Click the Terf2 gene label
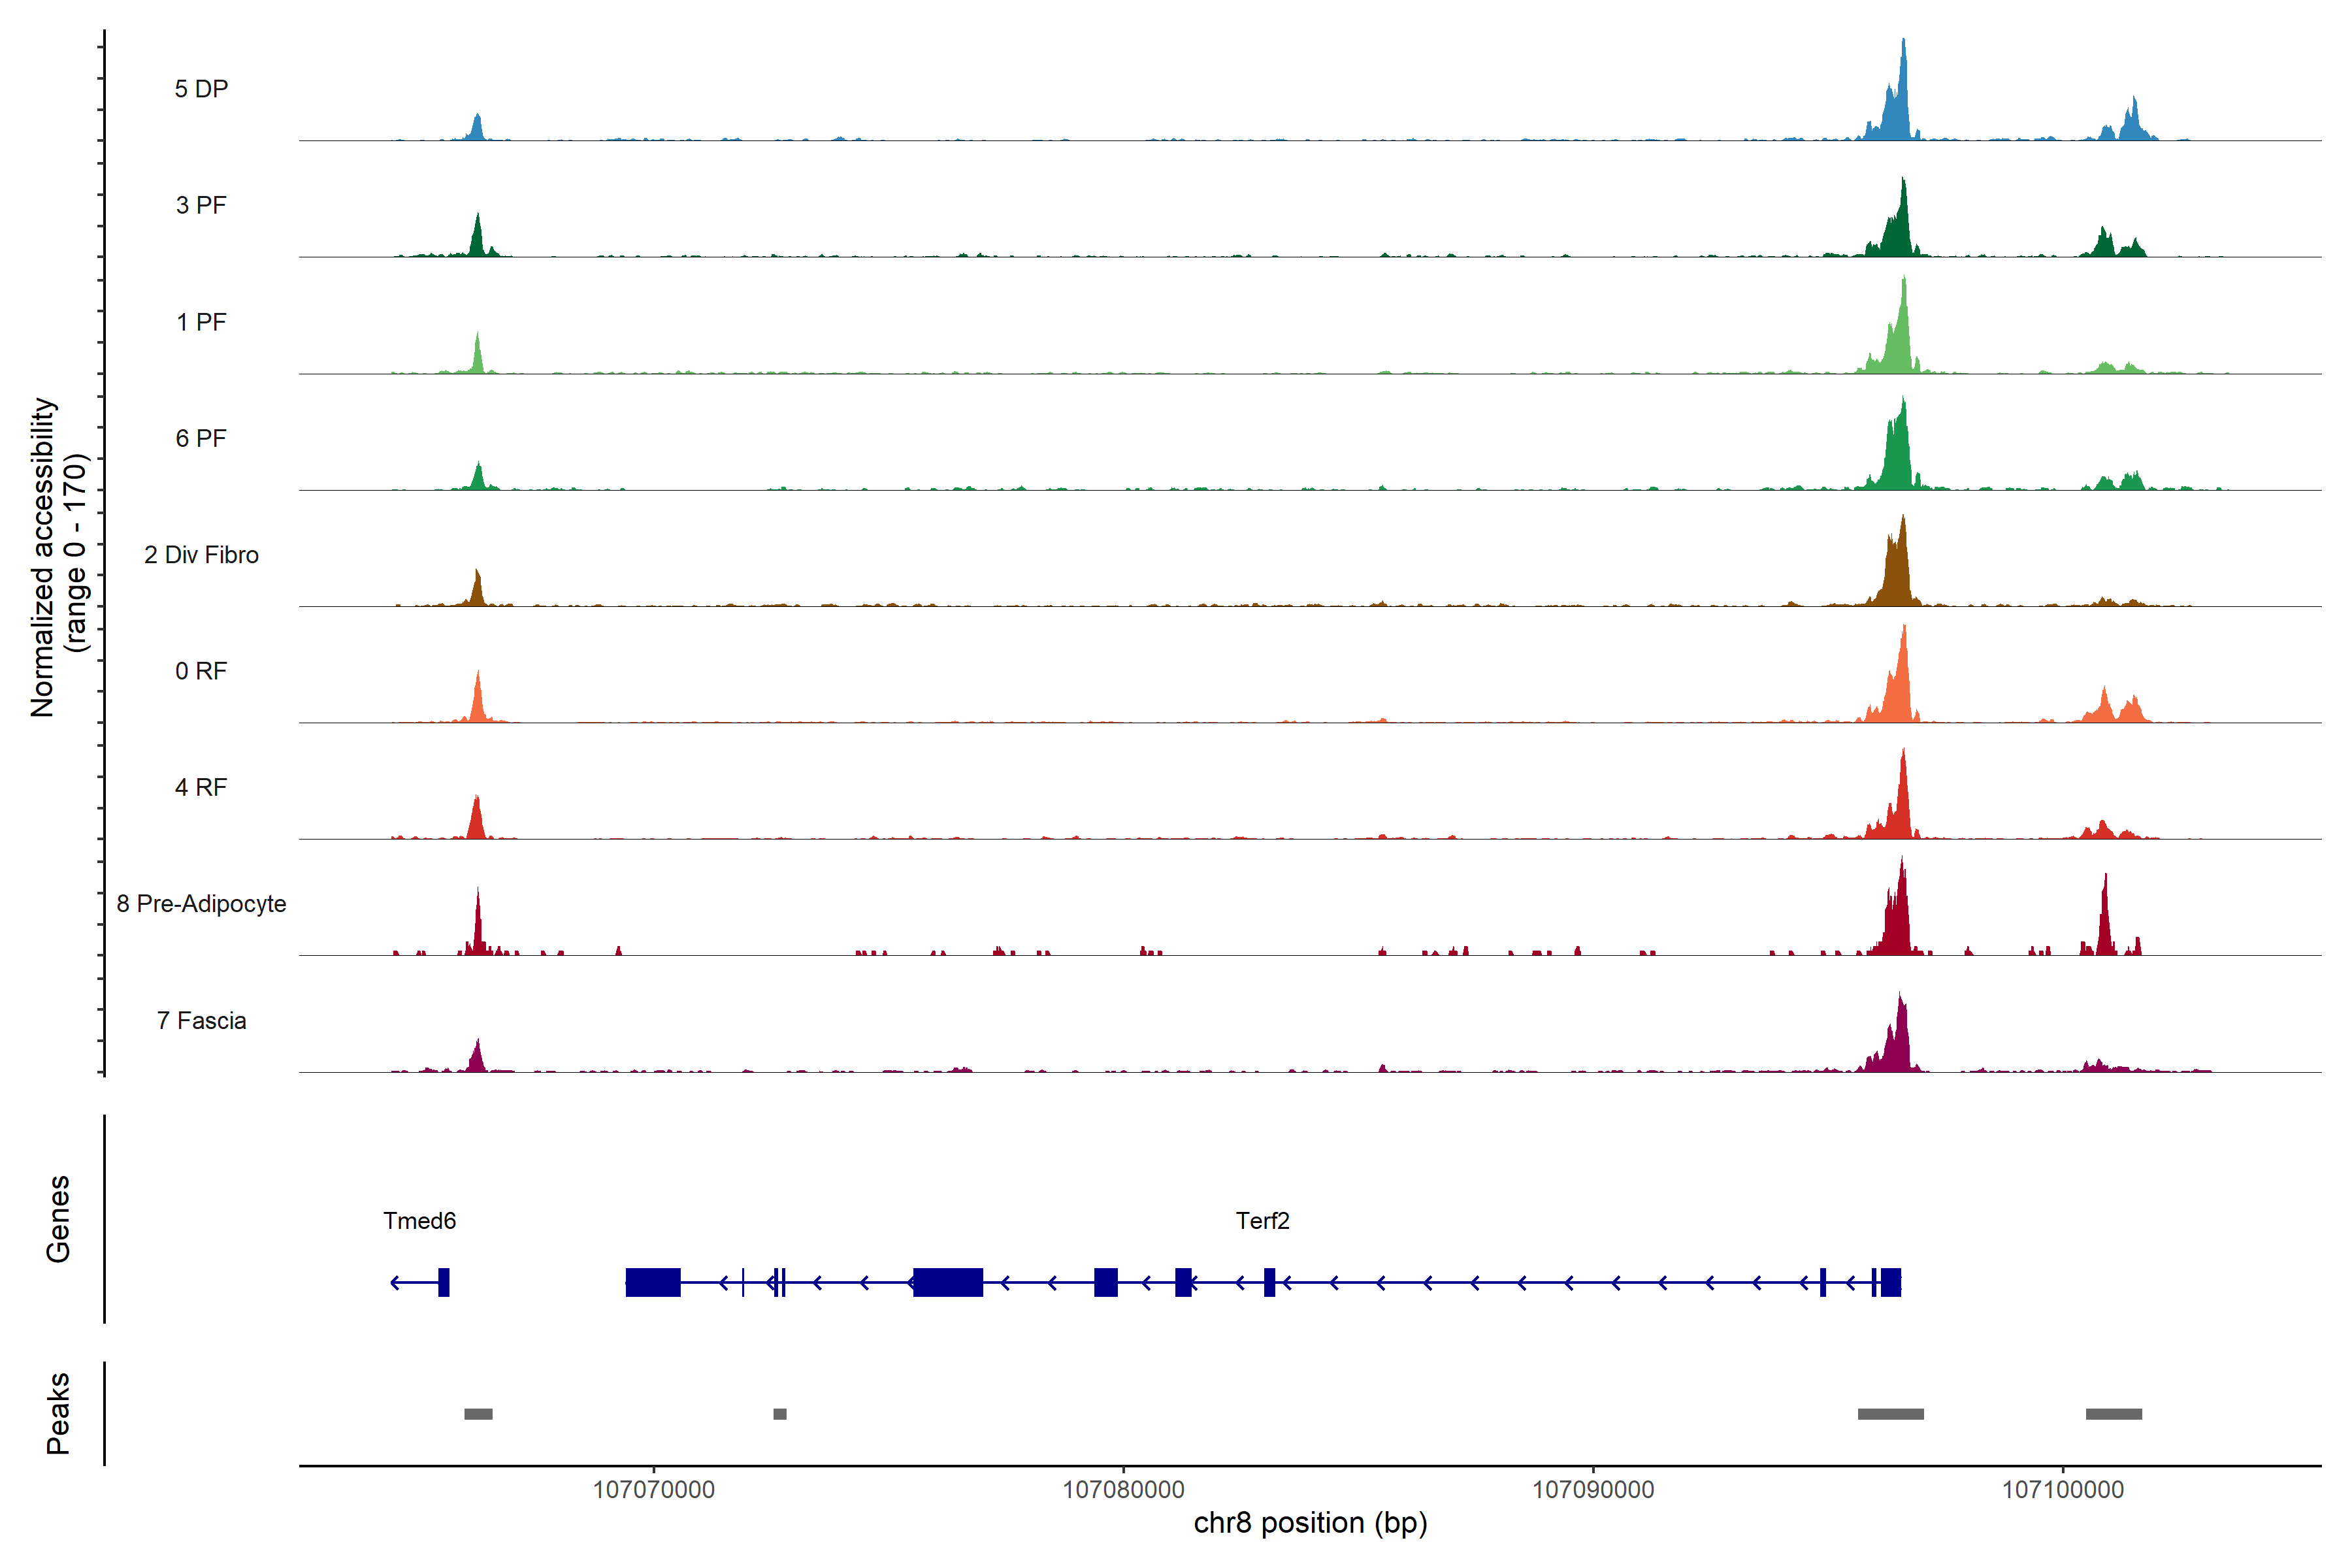Image resolution: width=2352 pixels, height=1568 pixels. (x=1262, y=1221)
